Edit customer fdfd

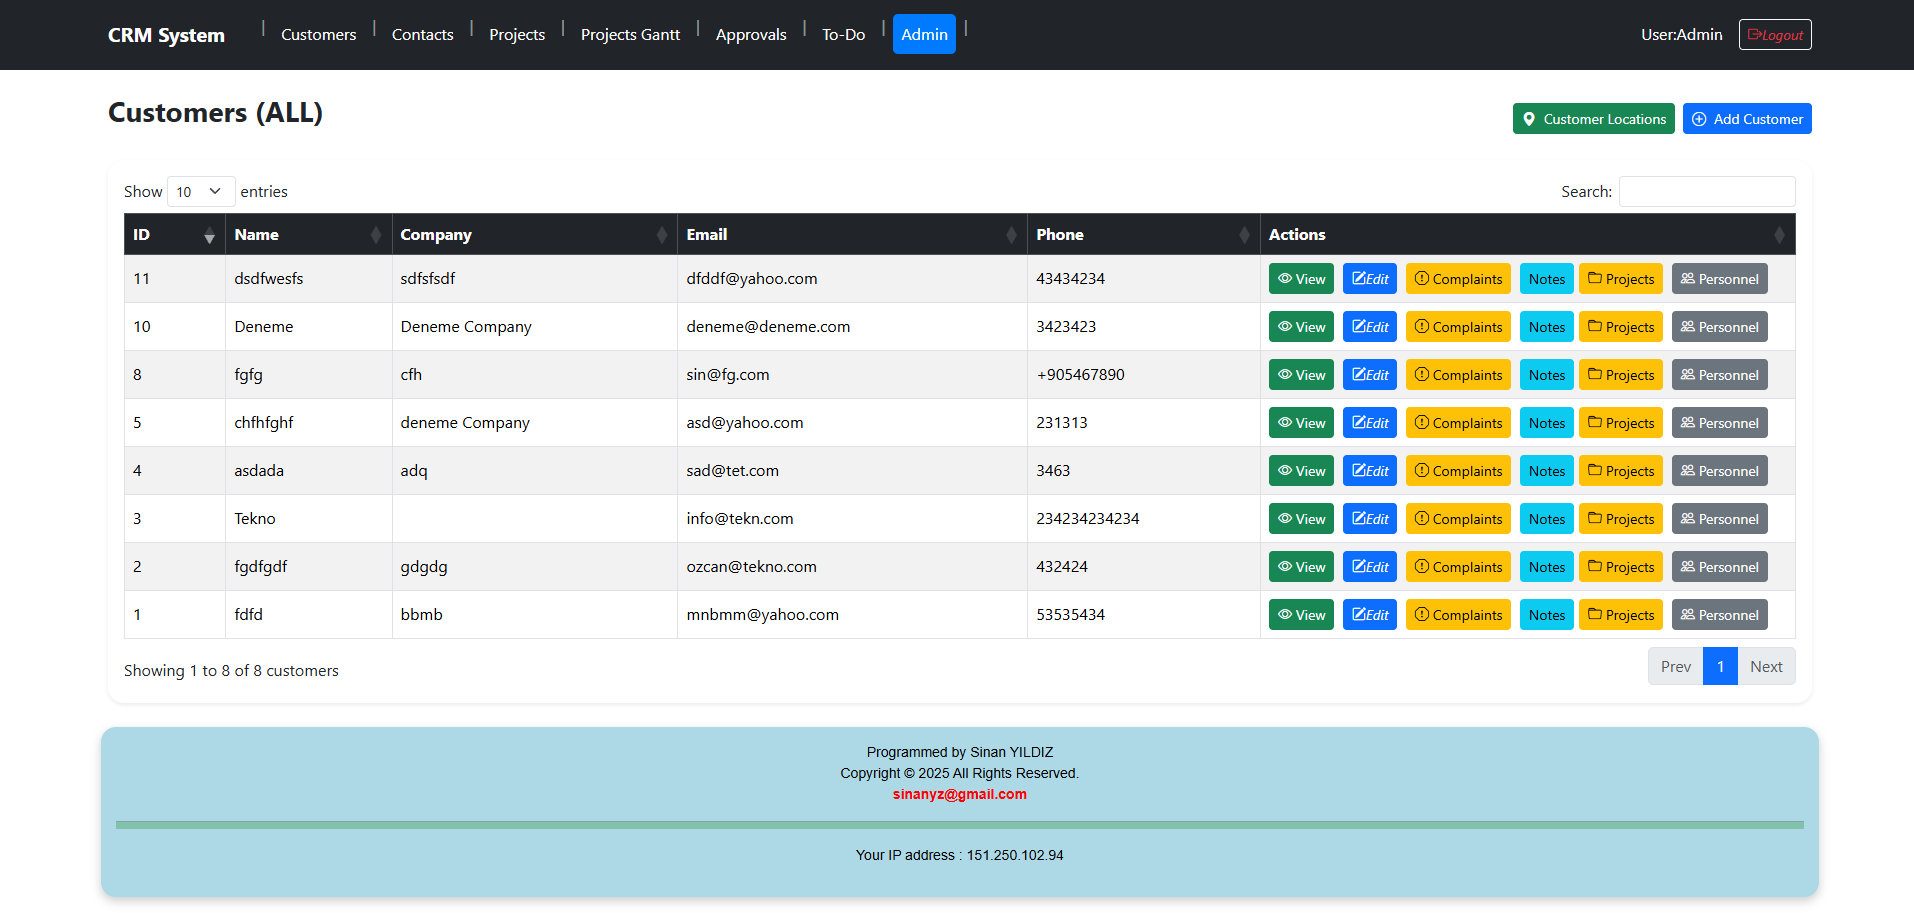click(x=1369, y=615)
